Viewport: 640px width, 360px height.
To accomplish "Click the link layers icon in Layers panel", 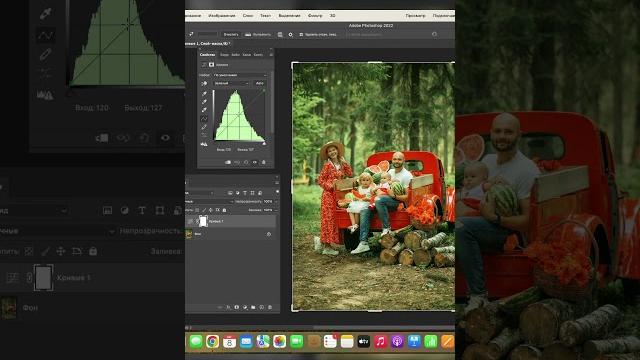I will tap(219, 307).
